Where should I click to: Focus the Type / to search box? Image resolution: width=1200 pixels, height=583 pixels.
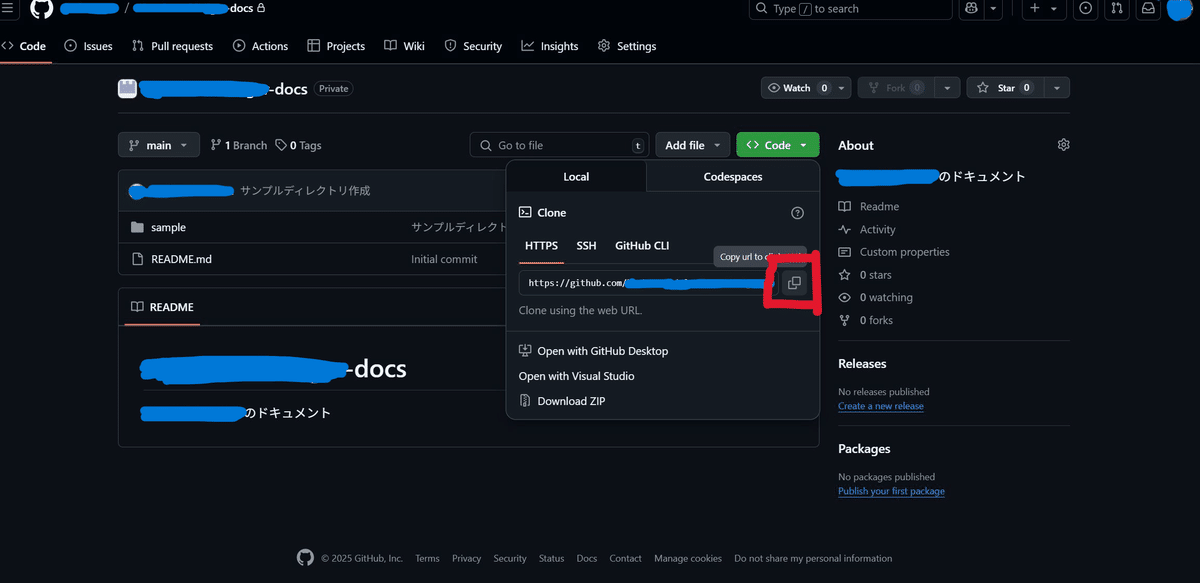coord(850,8)
